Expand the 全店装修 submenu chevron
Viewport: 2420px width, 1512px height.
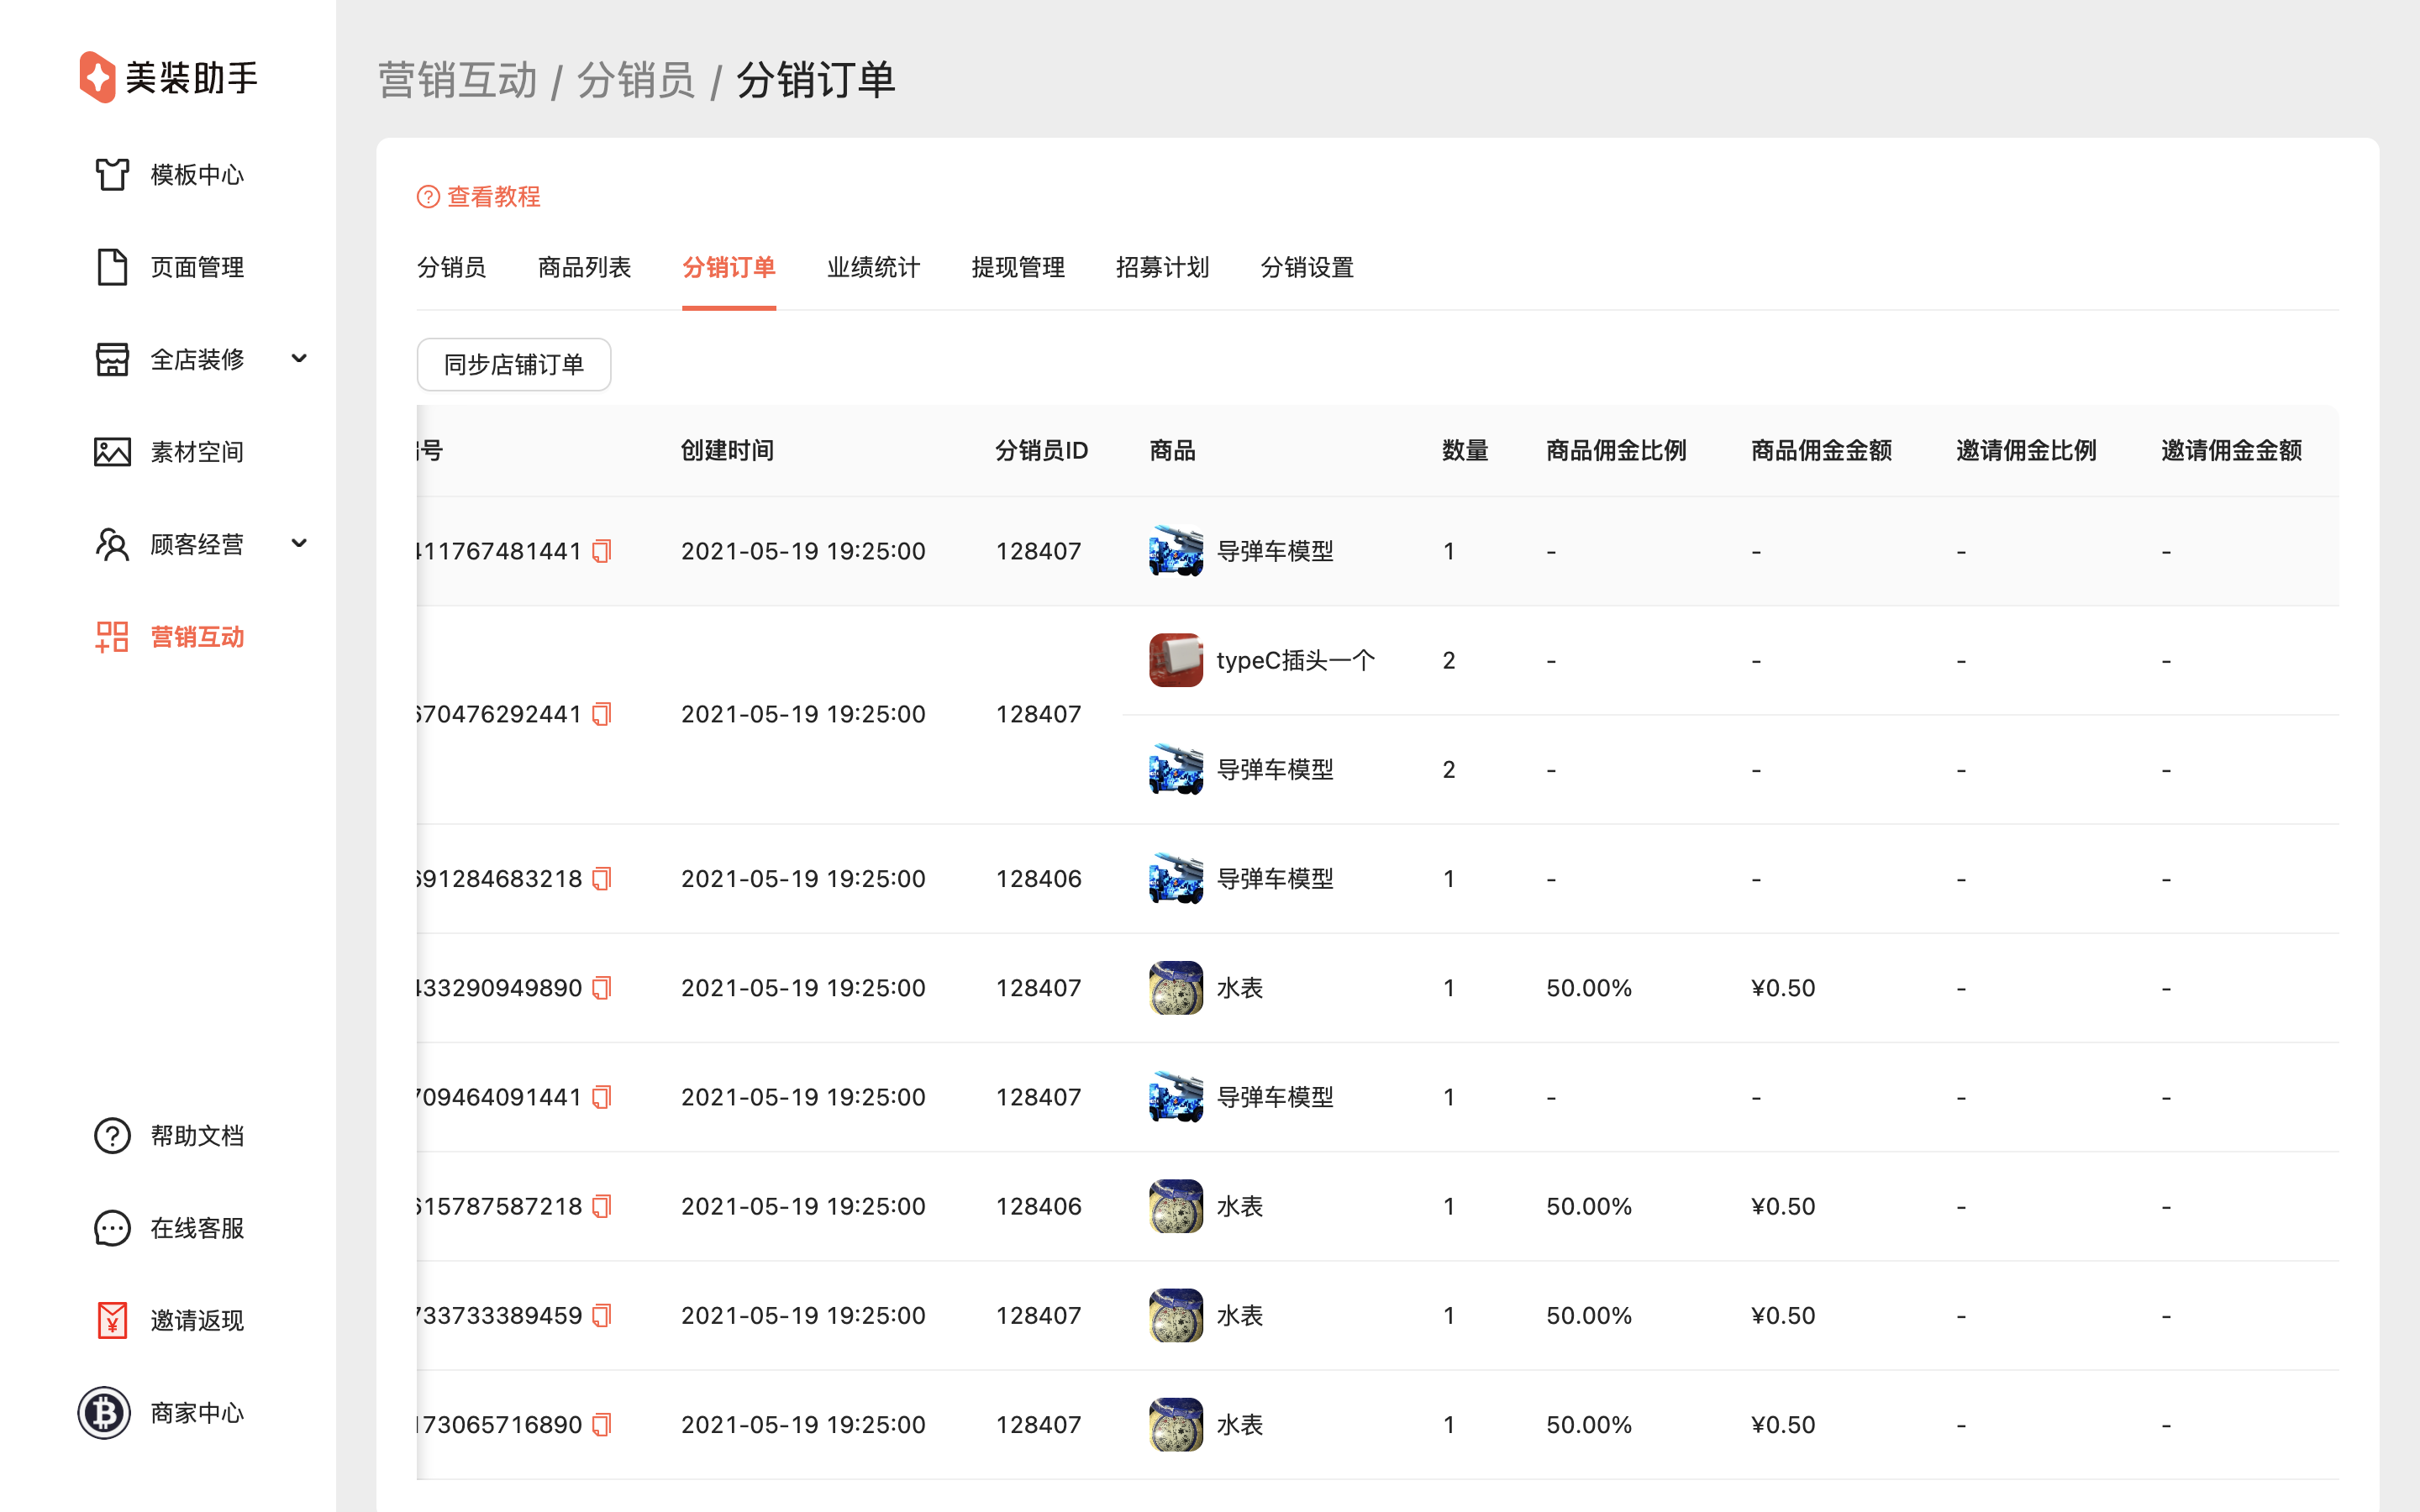tap(298, 359)
